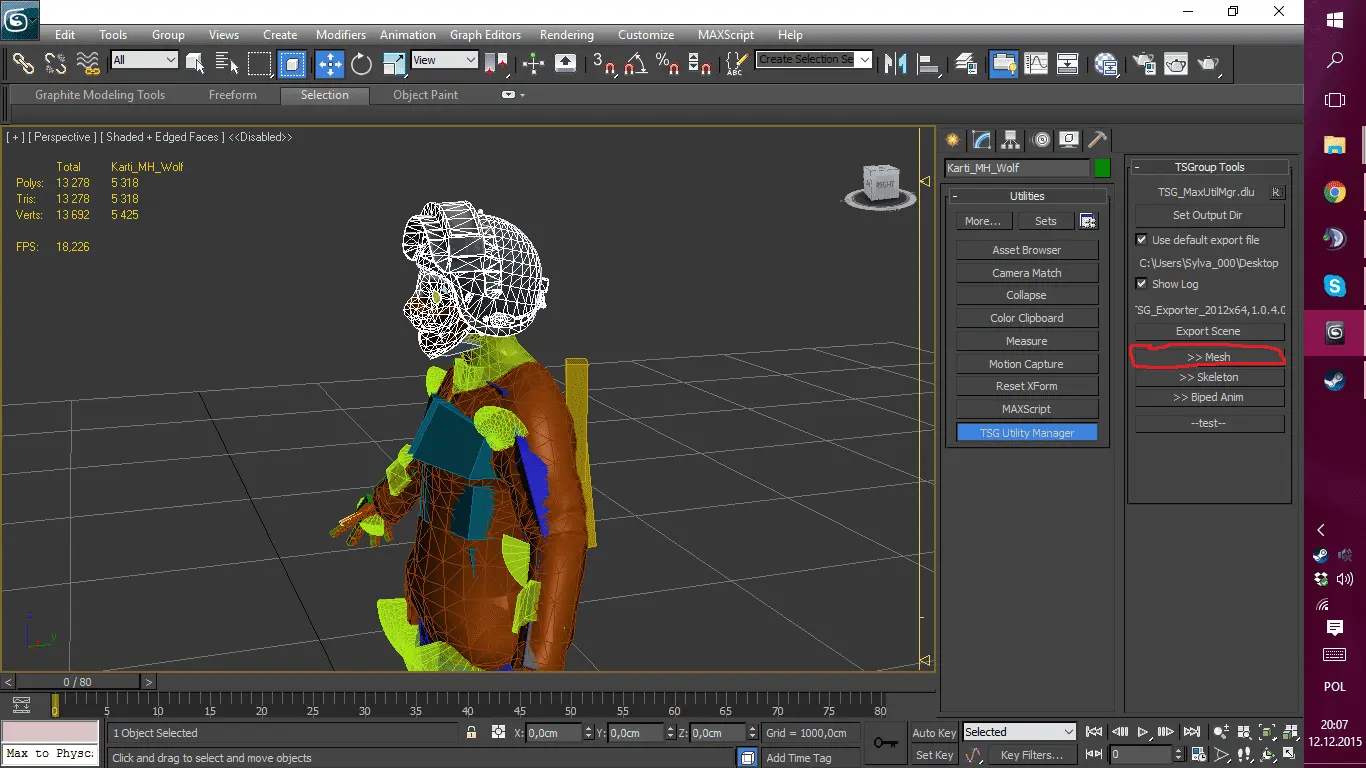This screenshot has width=1366, height=768.
Task: Toggle Auto Key animation mode
Action: (x=934, y=733)
